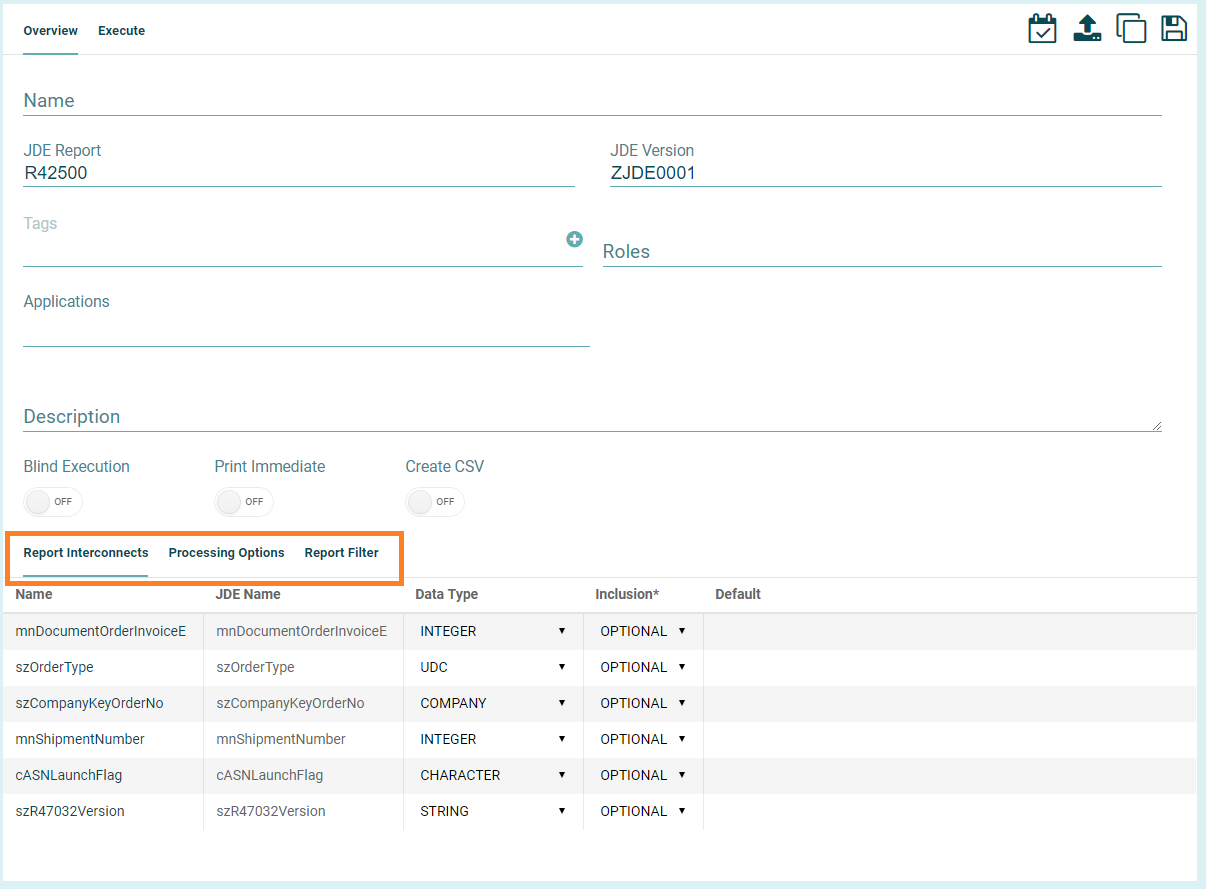Click the schedule calendar icon
This screenshot has width=1206, height=889.
coord(1042,28)
